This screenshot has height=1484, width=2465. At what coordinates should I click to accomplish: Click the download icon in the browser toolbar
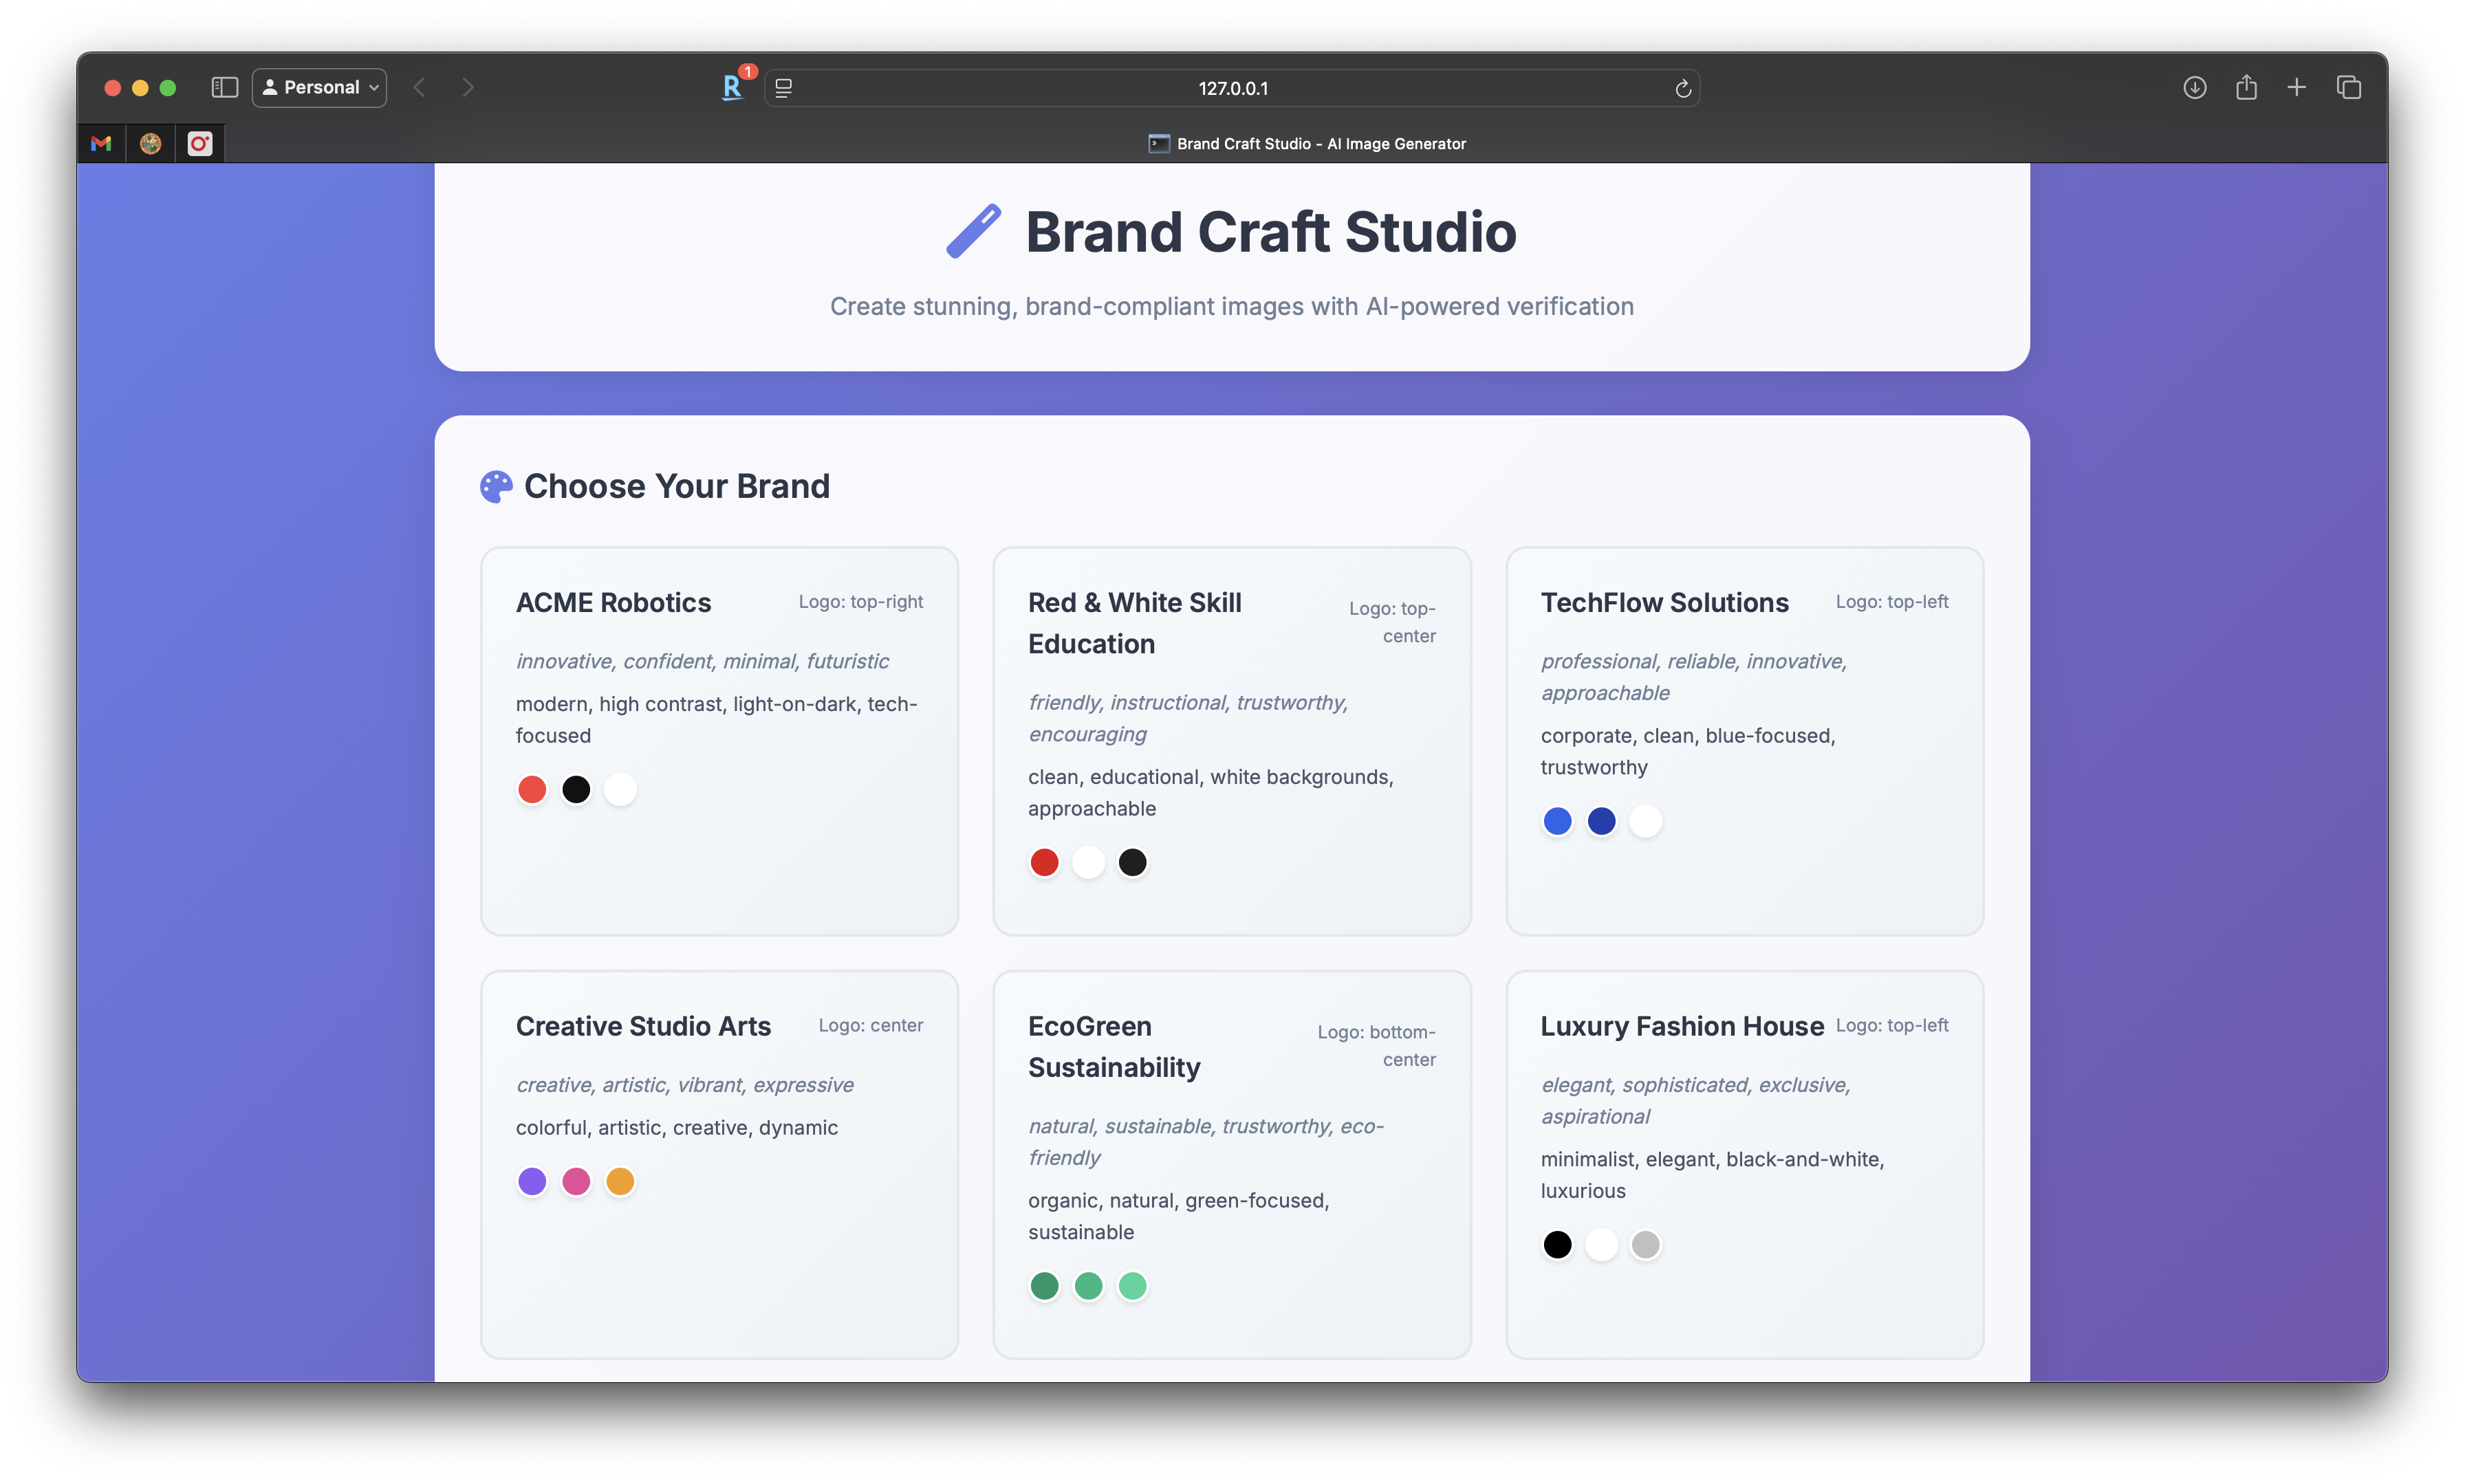(2195, 87)
